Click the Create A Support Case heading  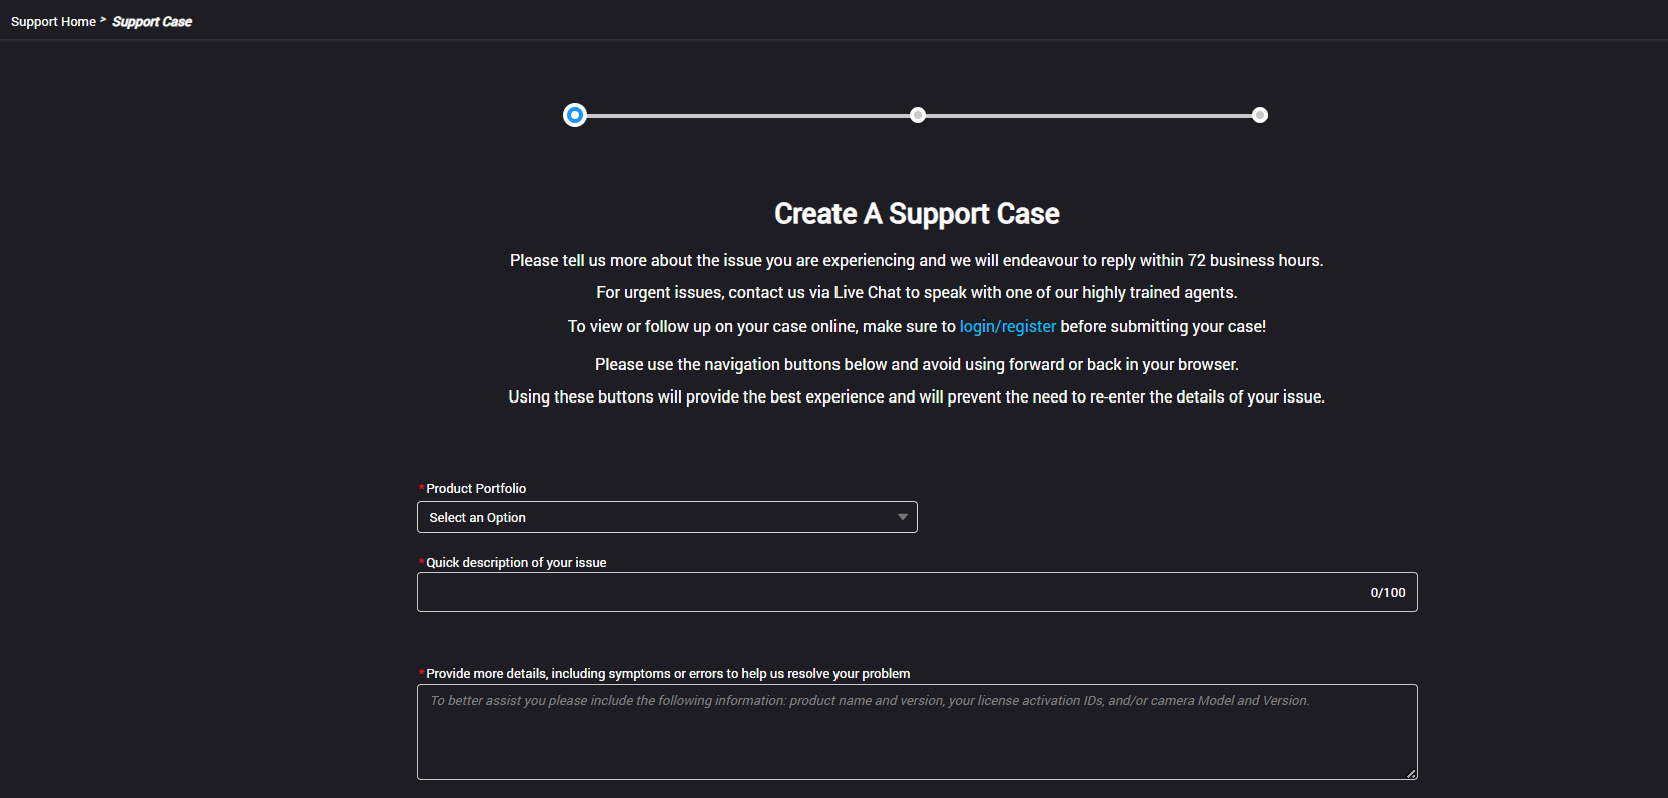tap(916, 213)
